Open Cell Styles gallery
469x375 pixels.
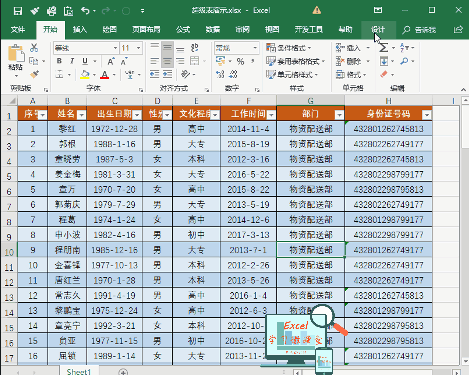pyautogui.click(x=292, y=74)
